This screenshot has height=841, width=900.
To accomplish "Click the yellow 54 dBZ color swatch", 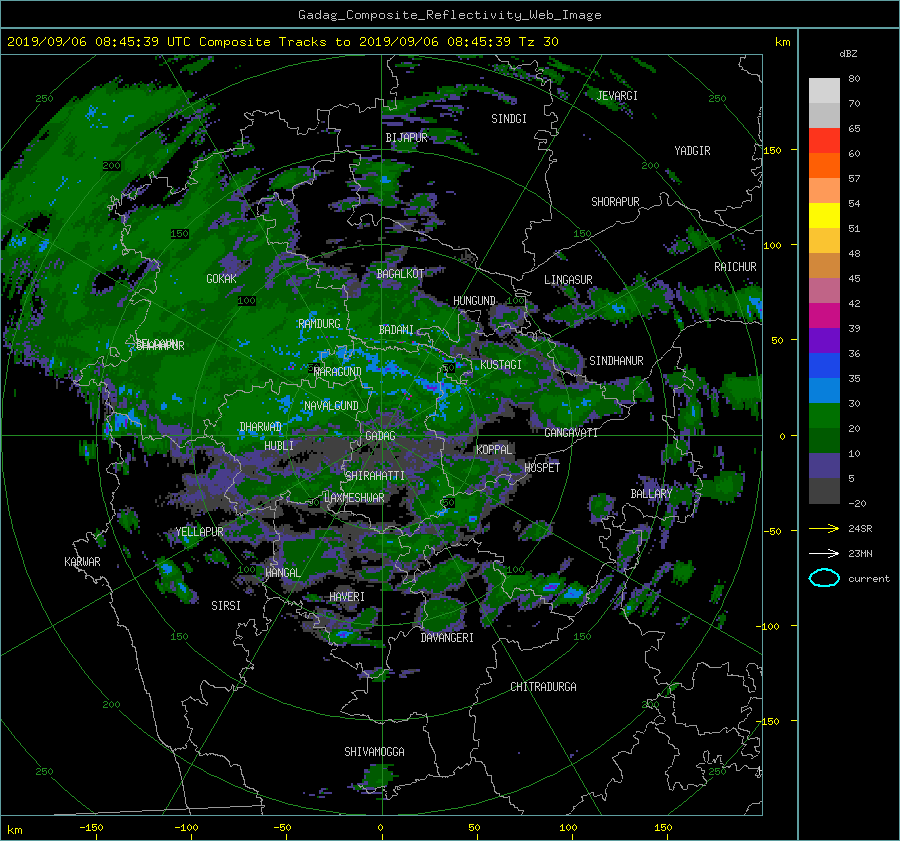I will click(x=824, y=215).
